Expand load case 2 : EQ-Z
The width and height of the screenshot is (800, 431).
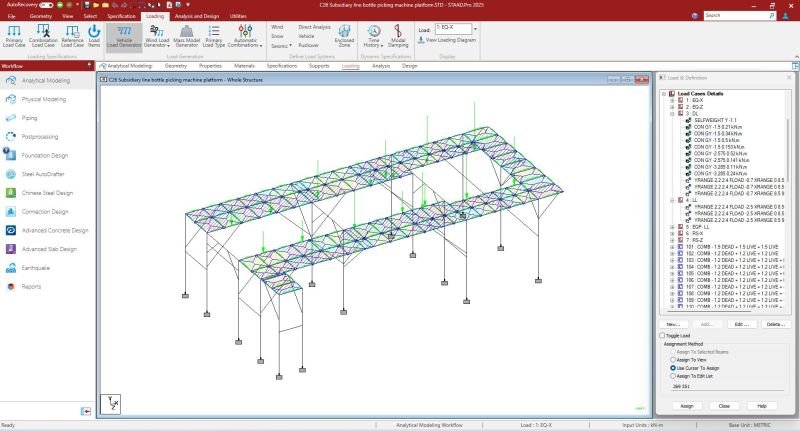[672, 107]
